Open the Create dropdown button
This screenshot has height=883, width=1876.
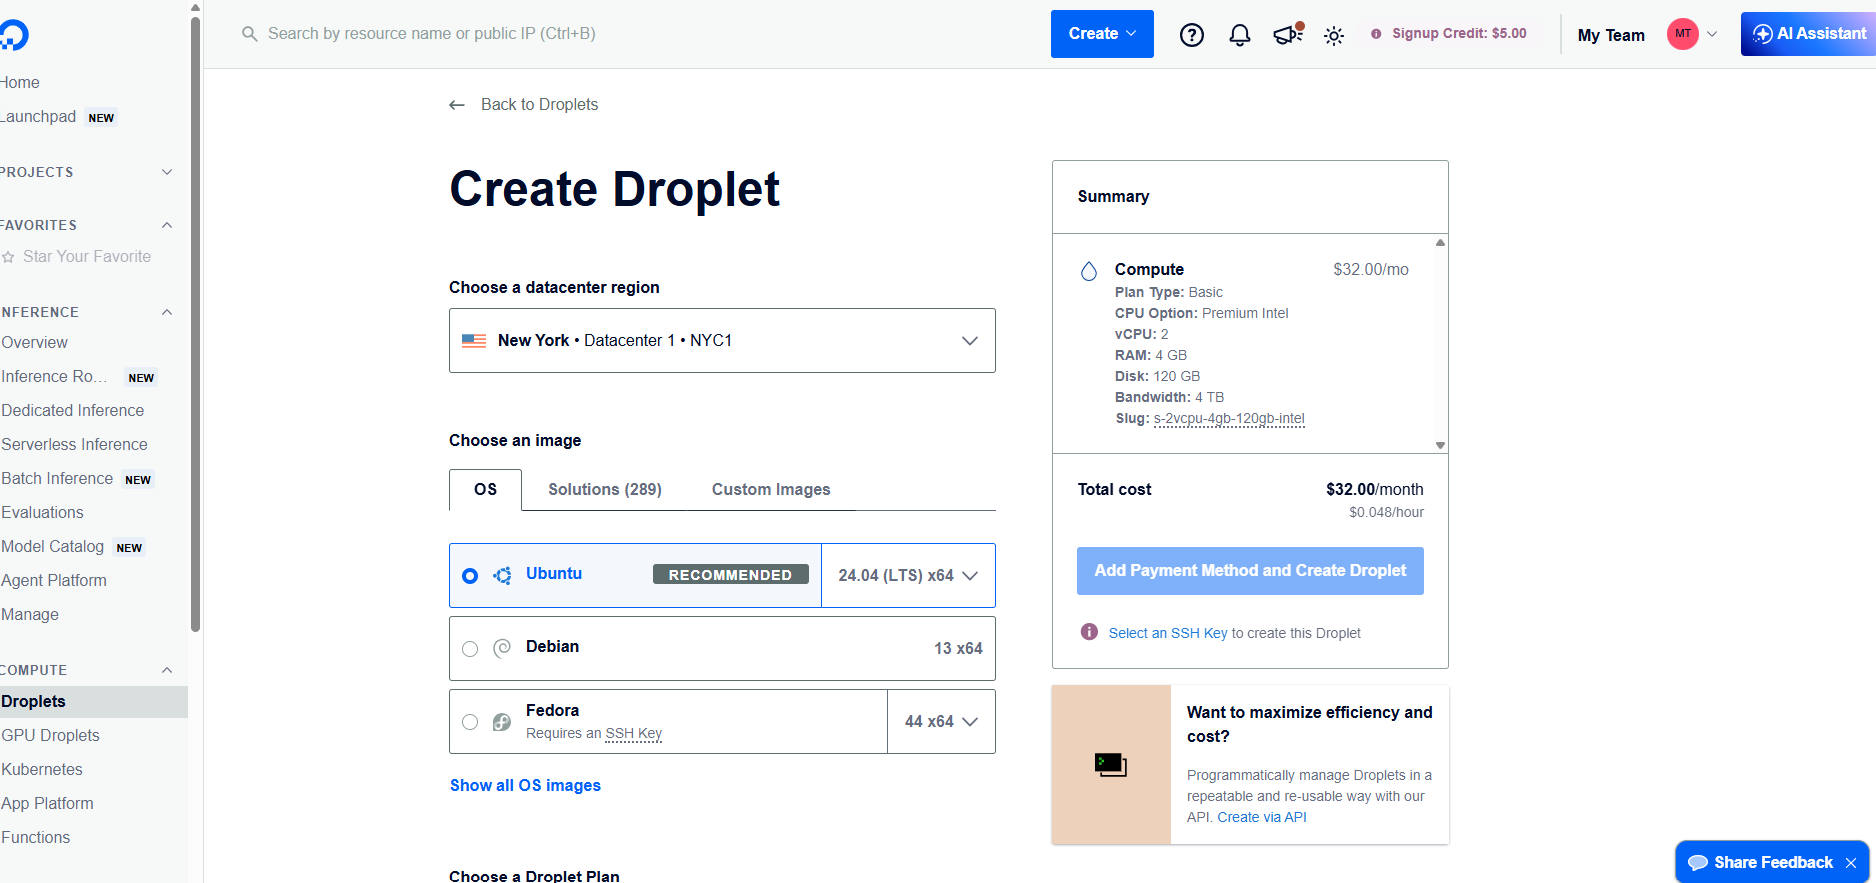[1102, 34]
